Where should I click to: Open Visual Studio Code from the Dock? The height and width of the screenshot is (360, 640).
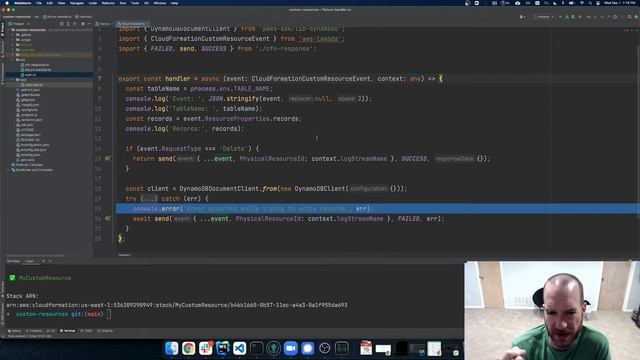(x=240, y=348)
